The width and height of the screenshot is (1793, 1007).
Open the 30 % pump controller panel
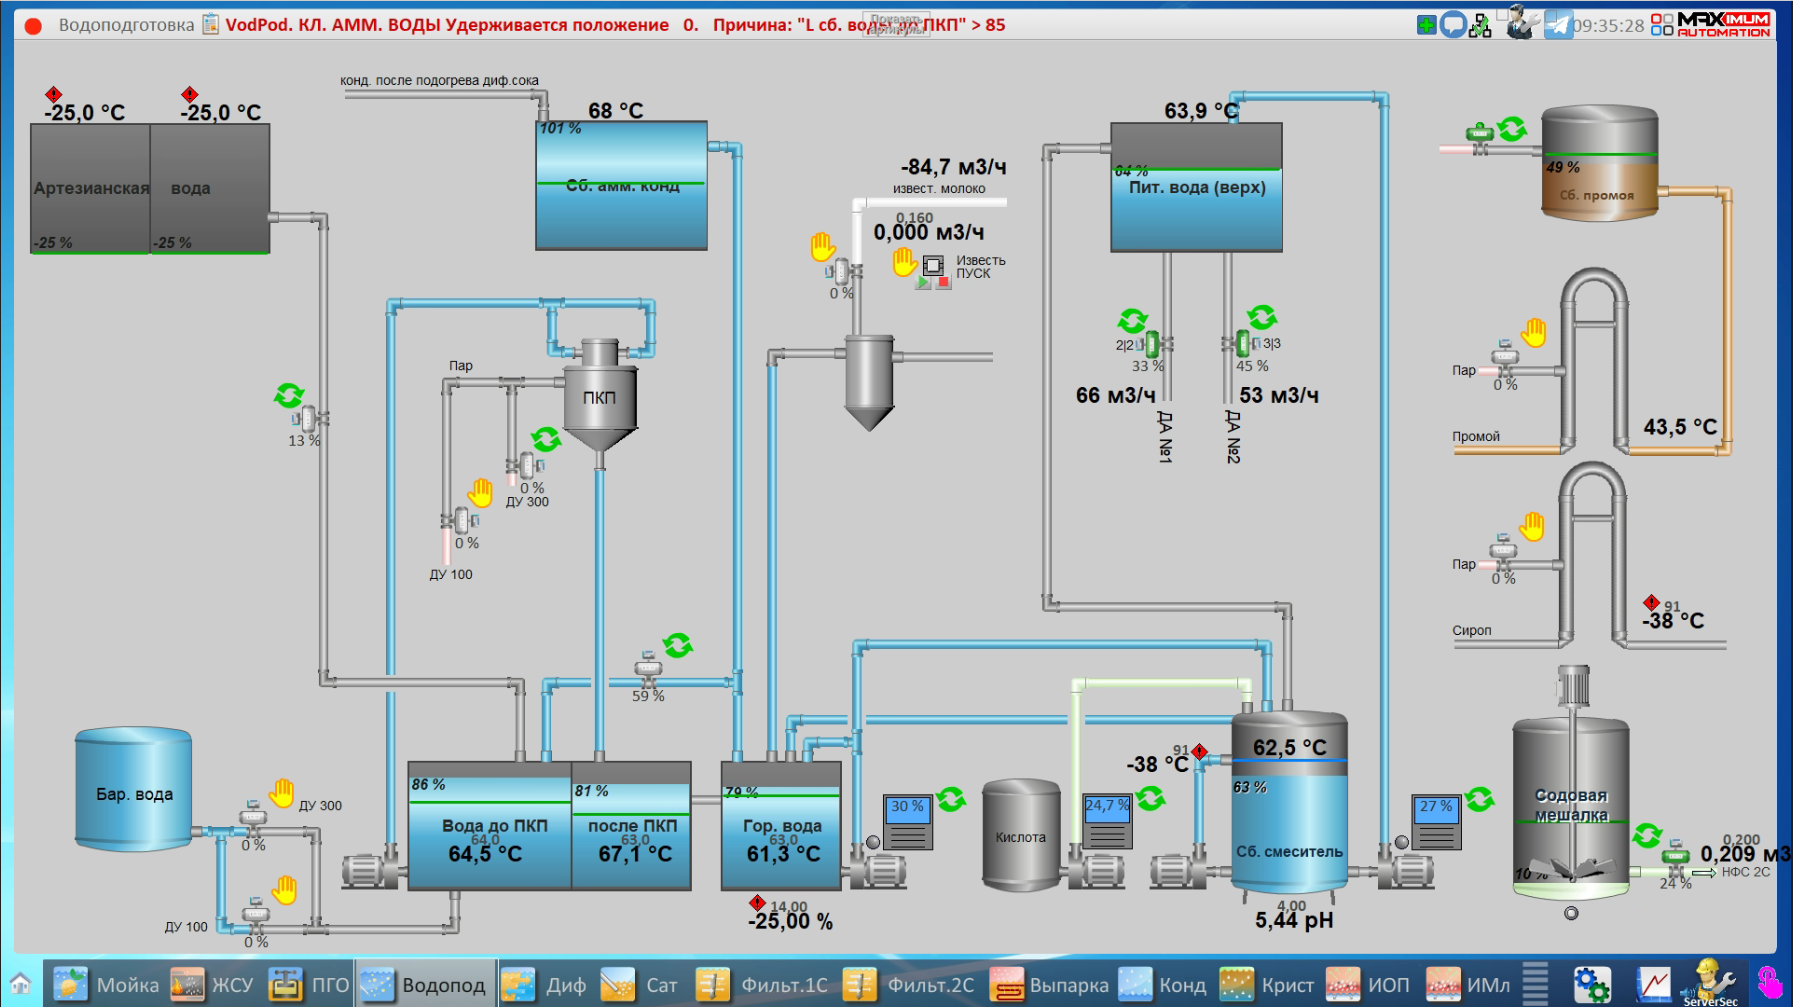908,821
